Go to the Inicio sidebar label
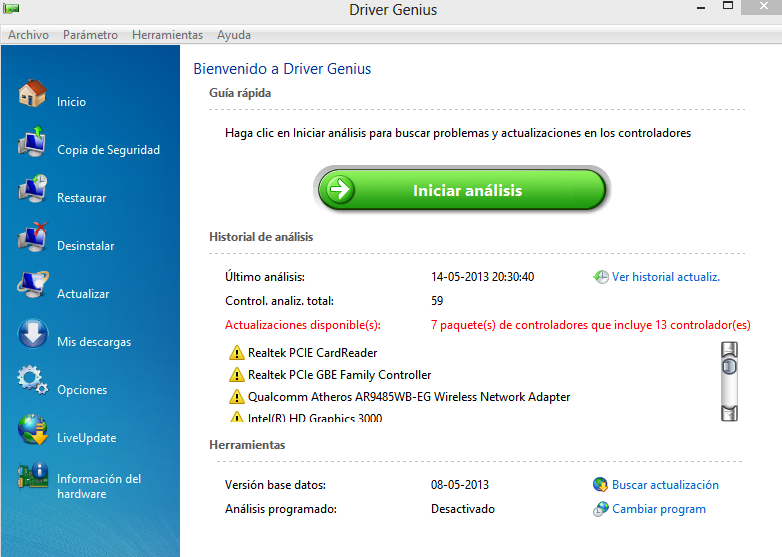The width and height of the screenshot is (782, 557). (71, 102)
